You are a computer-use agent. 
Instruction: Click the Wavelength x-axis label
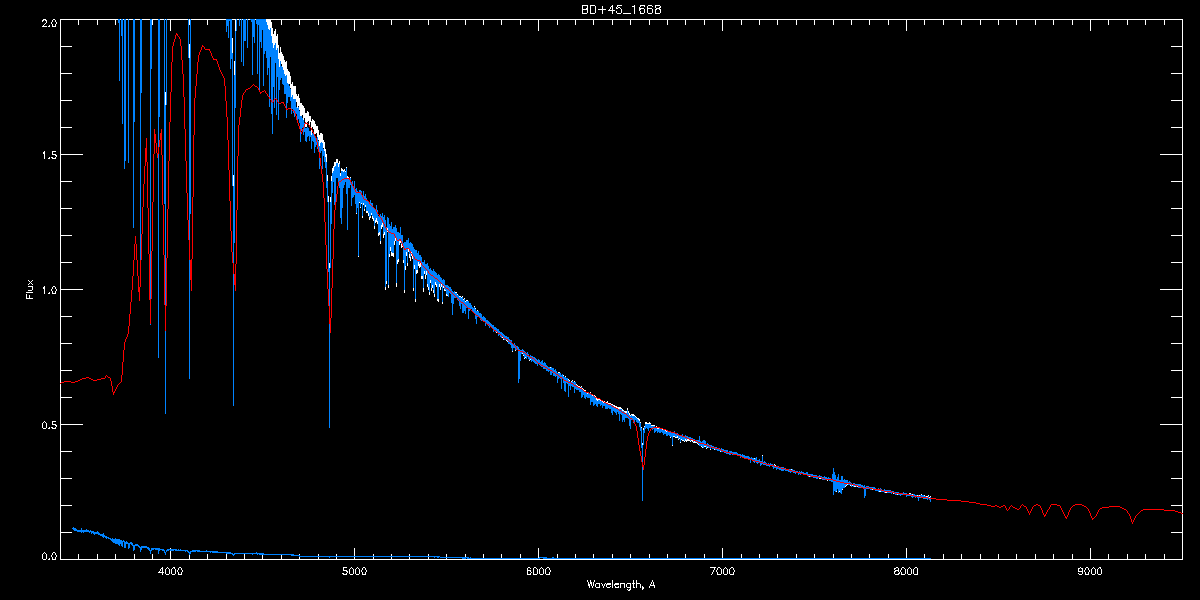[621, 584]
